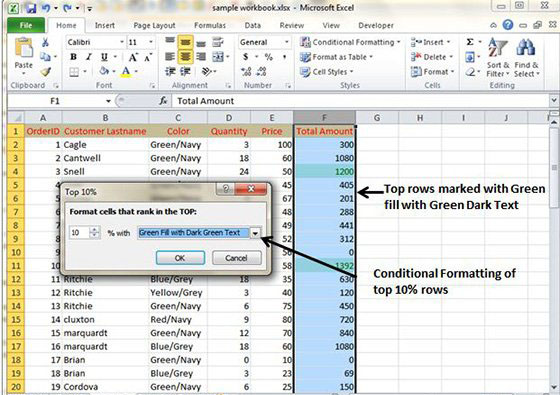The image size is (560, 395).
Task: Open the Insert cells dropdown
Action: (x=430, y=42)
